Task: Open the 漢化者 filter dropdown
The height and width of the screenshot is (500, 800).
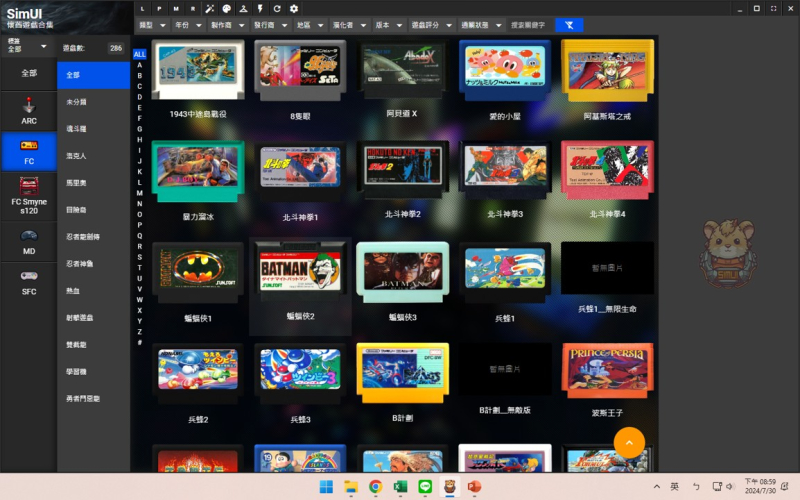Action: pos(349,25)
